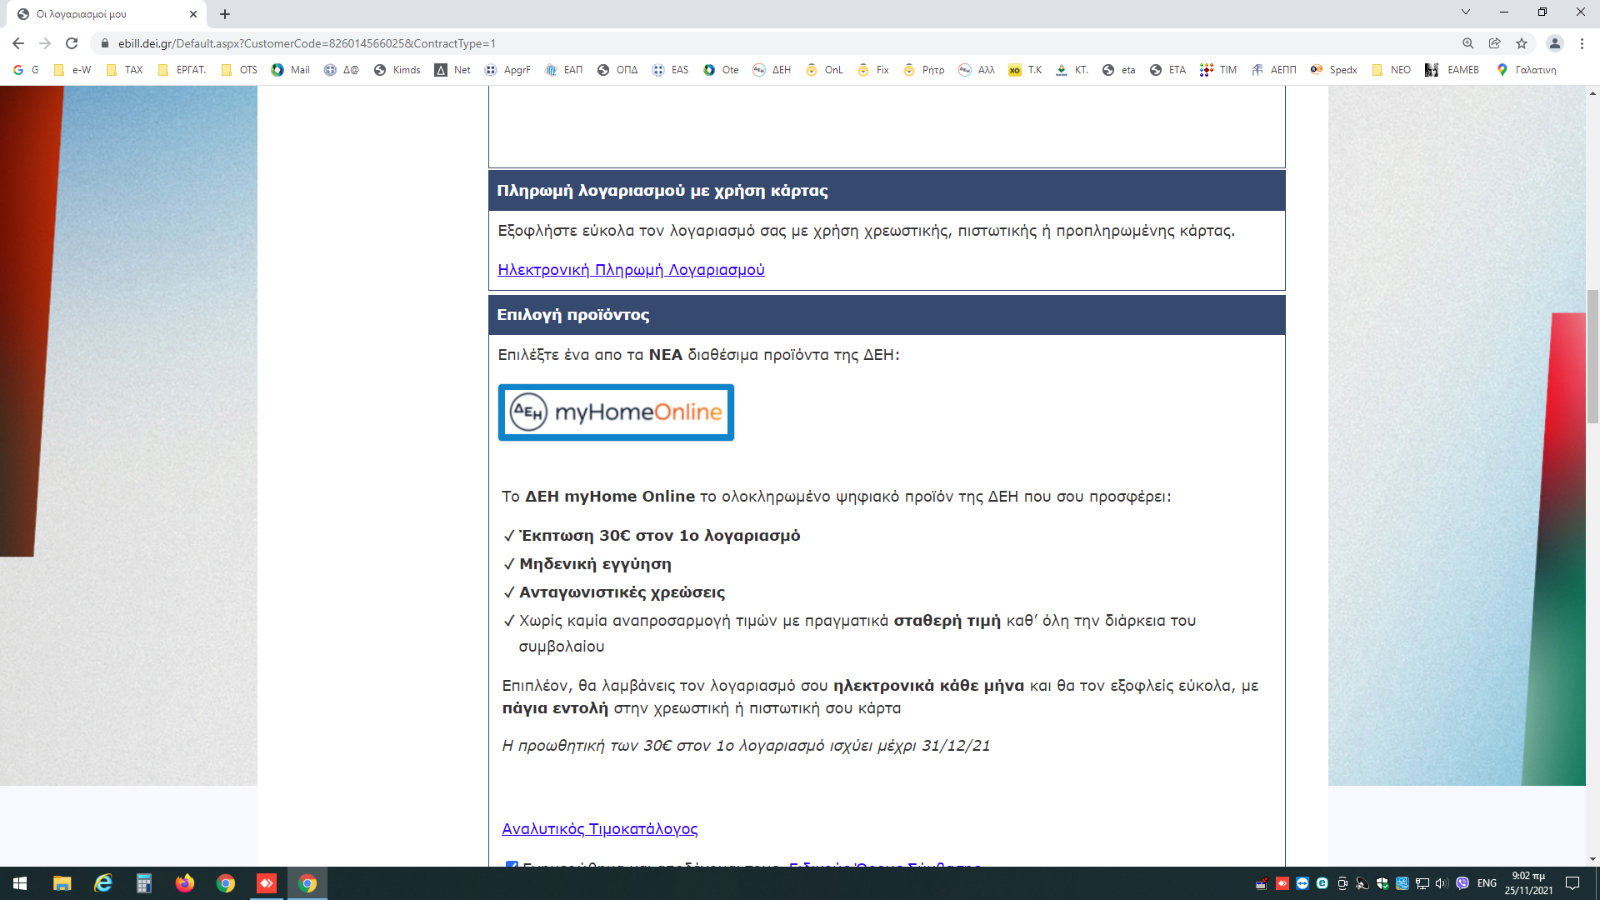Open the NEO bookmark folder
The width and height of the screenshot is (1600, 900).
click(x=1391, y=70)
